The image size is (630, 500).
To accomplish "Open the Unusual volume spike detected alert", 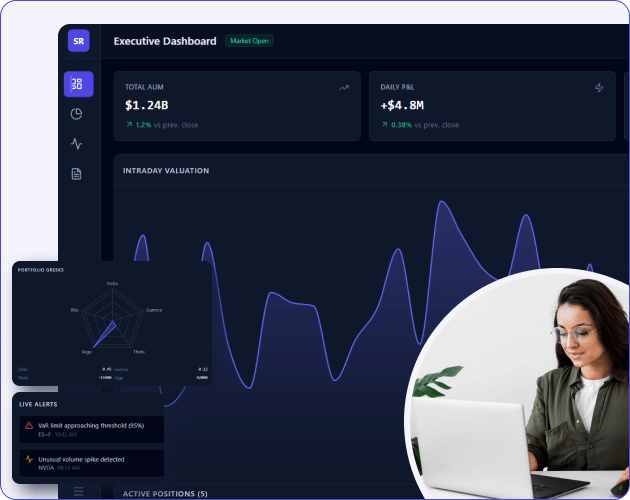I will click(x=92, y=463).
